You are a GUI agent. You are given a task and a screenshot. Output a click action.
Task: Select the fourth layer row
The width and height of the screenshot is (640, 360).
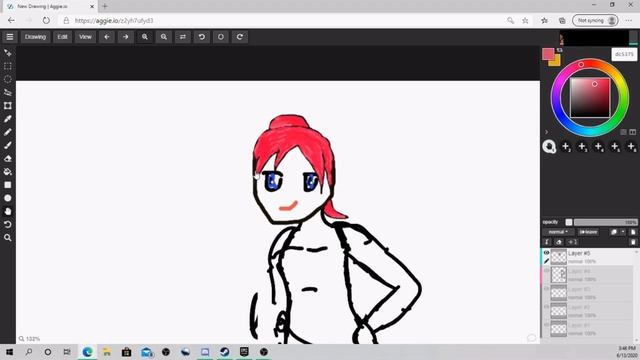pos(588,275)
